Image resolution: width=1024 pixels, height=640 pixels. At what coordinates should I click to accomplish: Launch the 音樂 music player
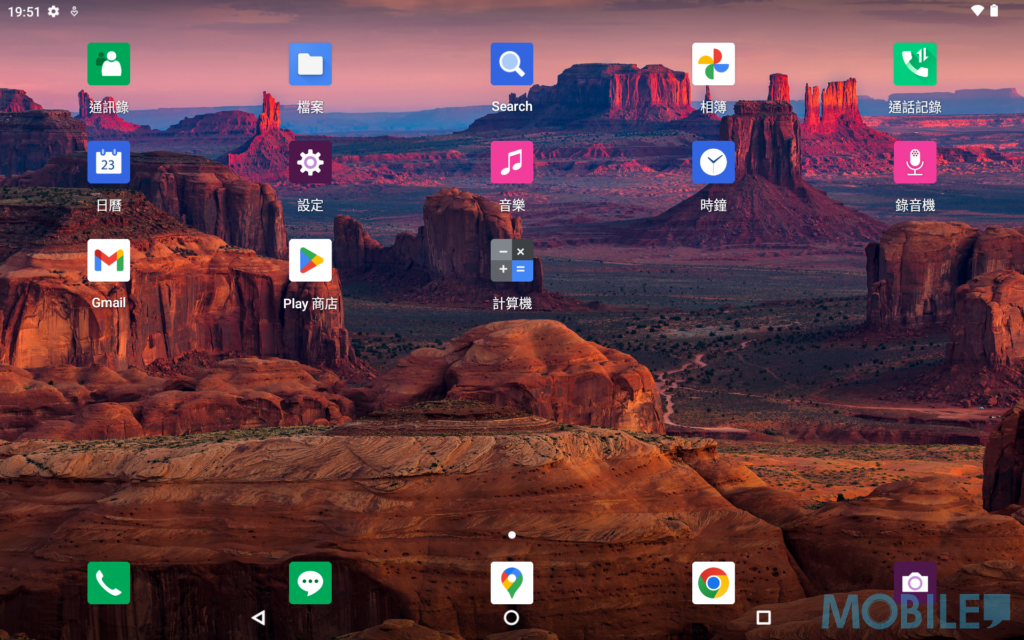512,162
